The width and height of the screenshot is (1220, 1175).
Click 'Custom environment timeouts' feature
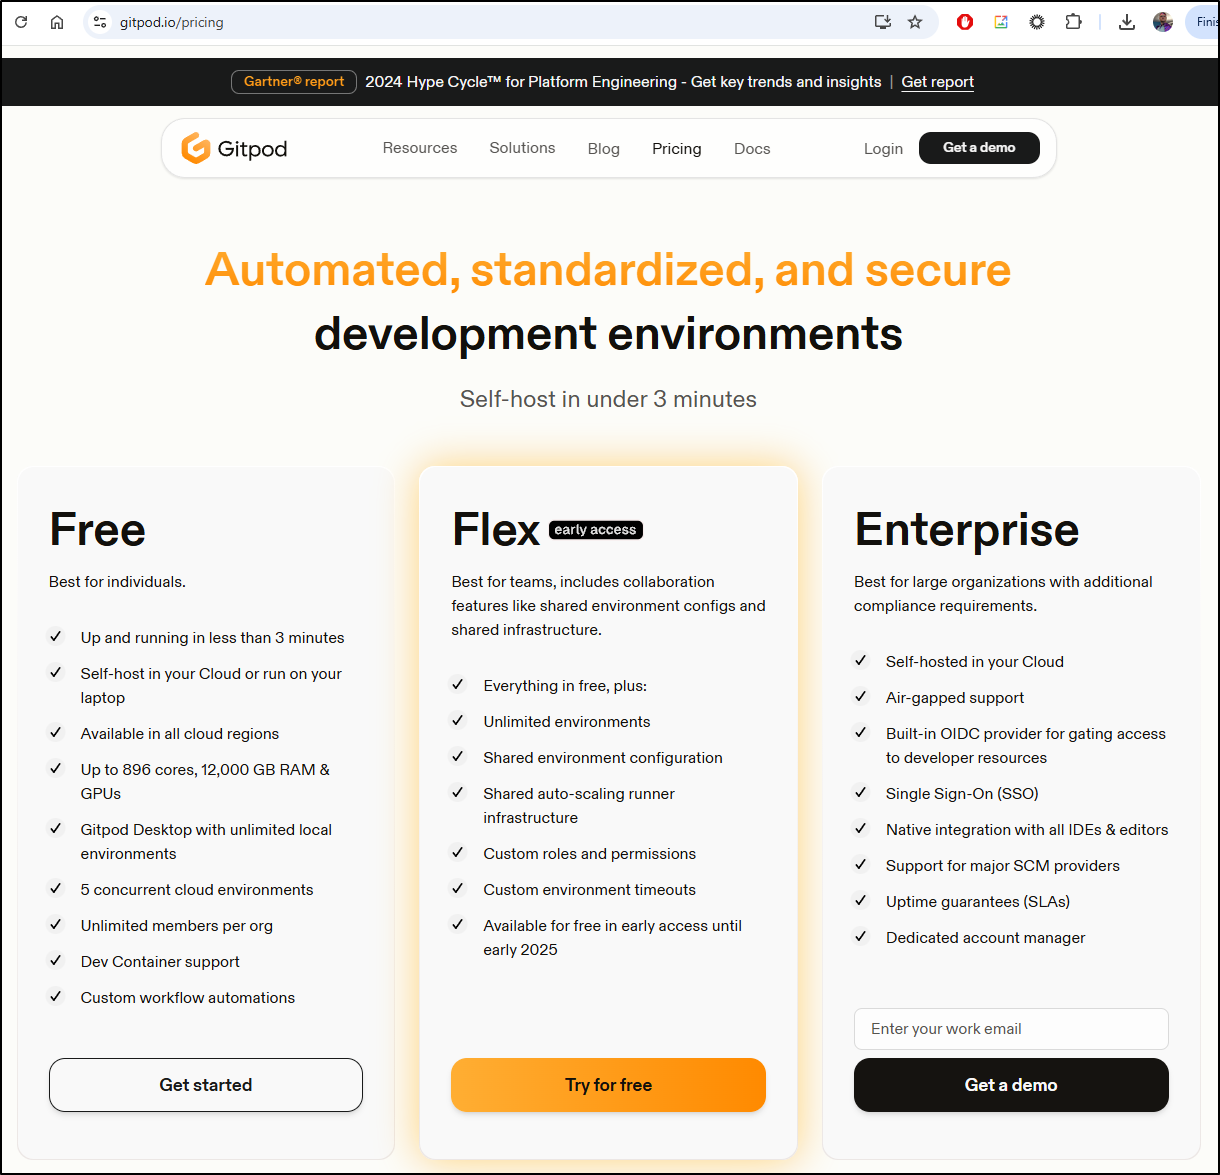tap(590, 890)
